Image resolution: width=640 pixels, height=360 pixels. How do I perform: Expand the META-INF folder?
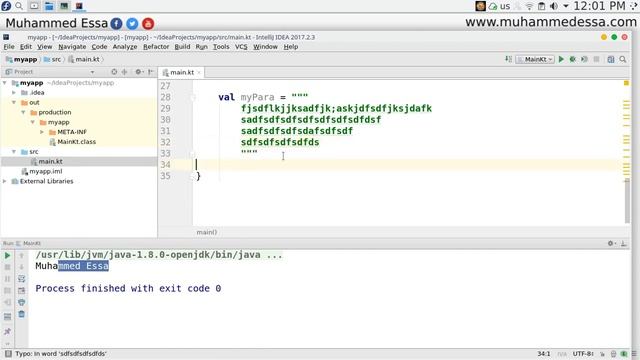42,132
